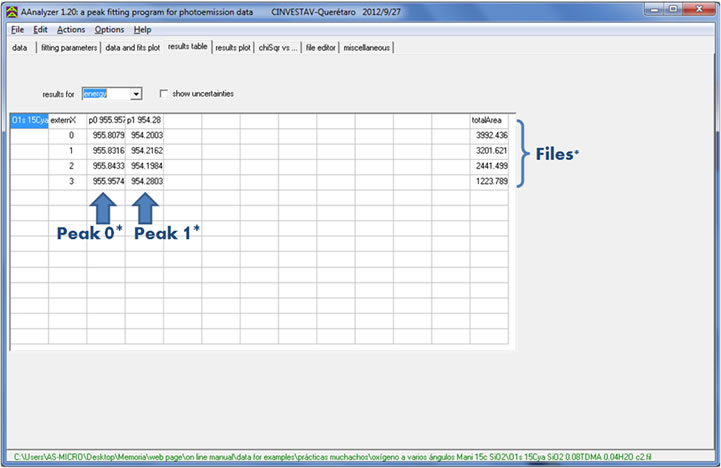The width and height of the screenshot is (721, 468).
Task: Go to the data and fits plot tab
Action: coord(133,47)
